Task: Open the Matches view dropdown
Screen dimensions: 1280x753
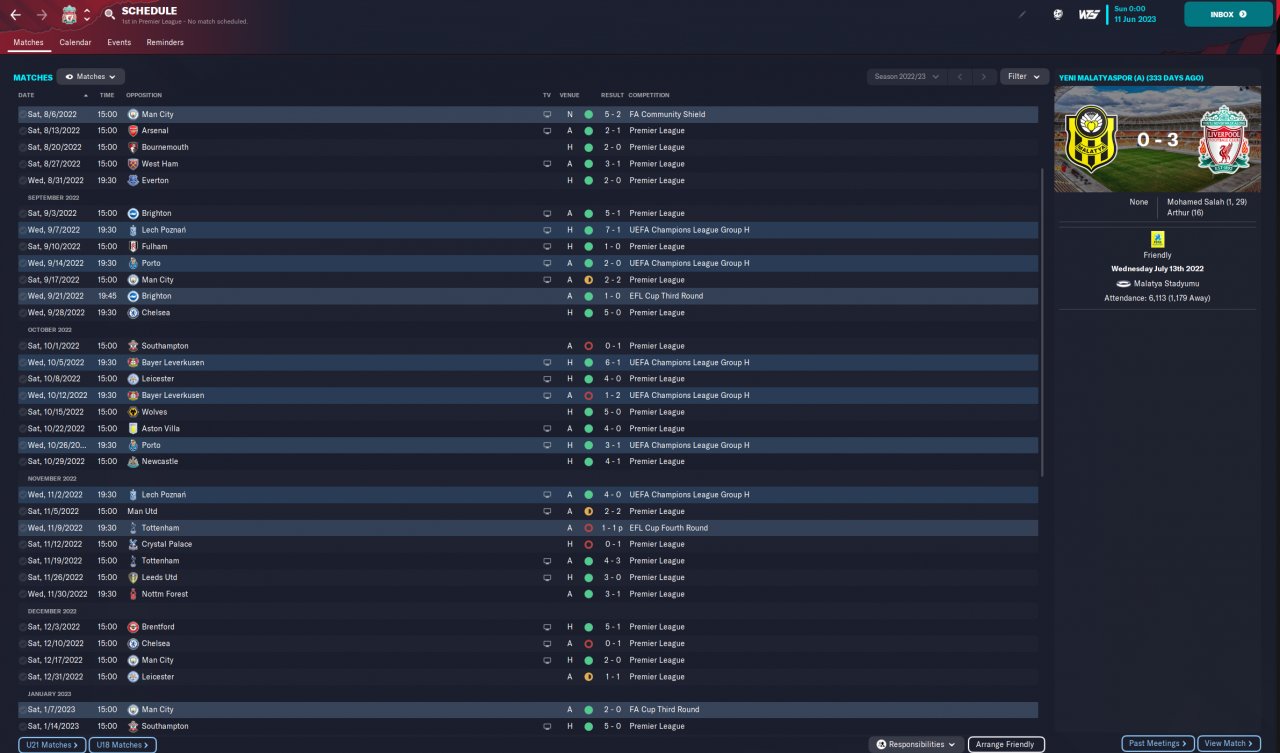Action: click(x=91, y=77)
